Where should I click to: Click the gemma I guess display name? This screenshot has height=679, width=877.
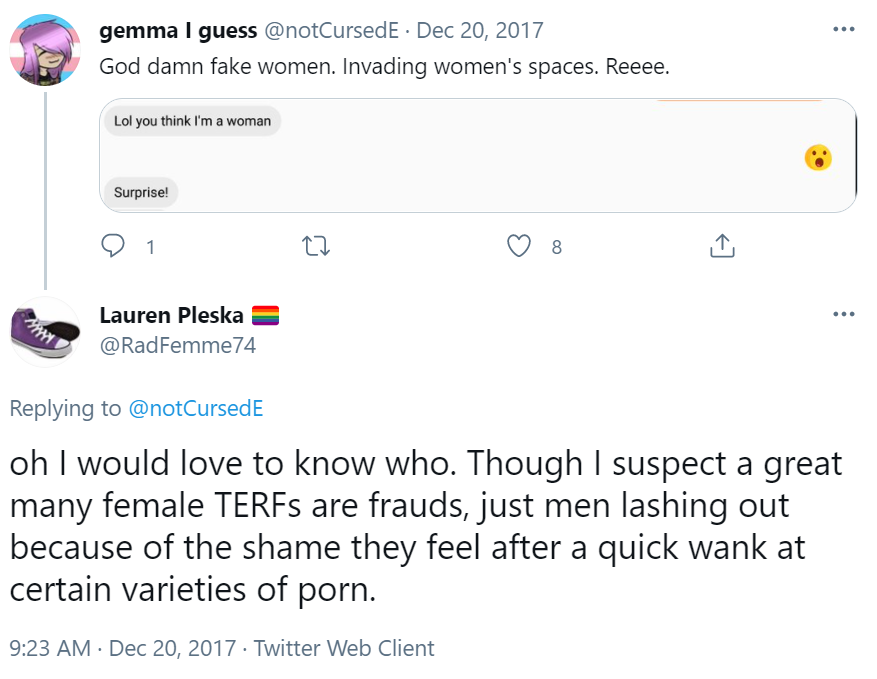coord(178,30)
